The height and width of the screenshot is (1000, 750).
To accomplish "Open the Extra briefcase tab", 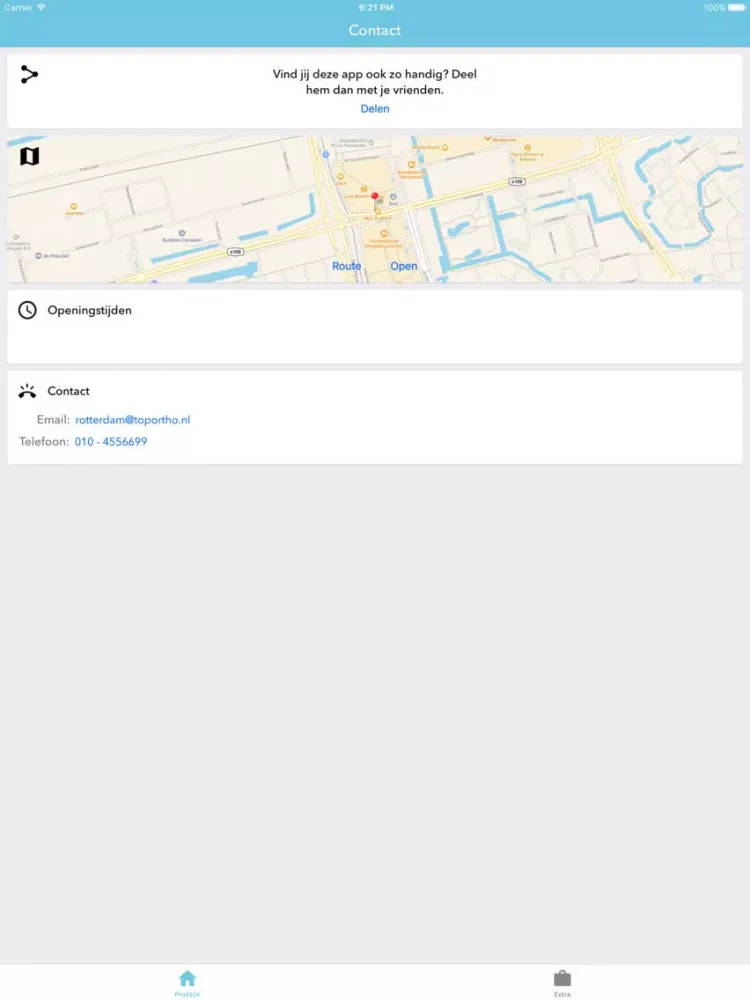I will [562, 983].
